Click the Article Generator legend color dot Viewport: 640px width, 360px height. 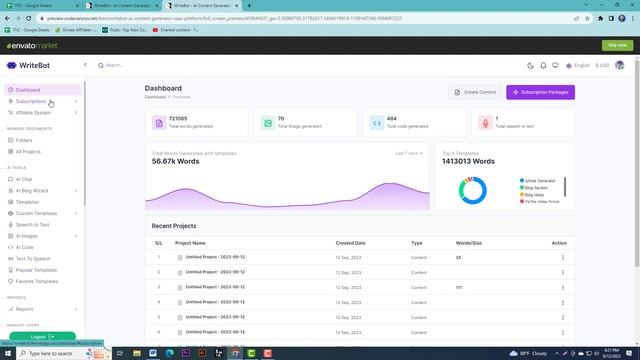pyautogui.click(x=522, y=180)
